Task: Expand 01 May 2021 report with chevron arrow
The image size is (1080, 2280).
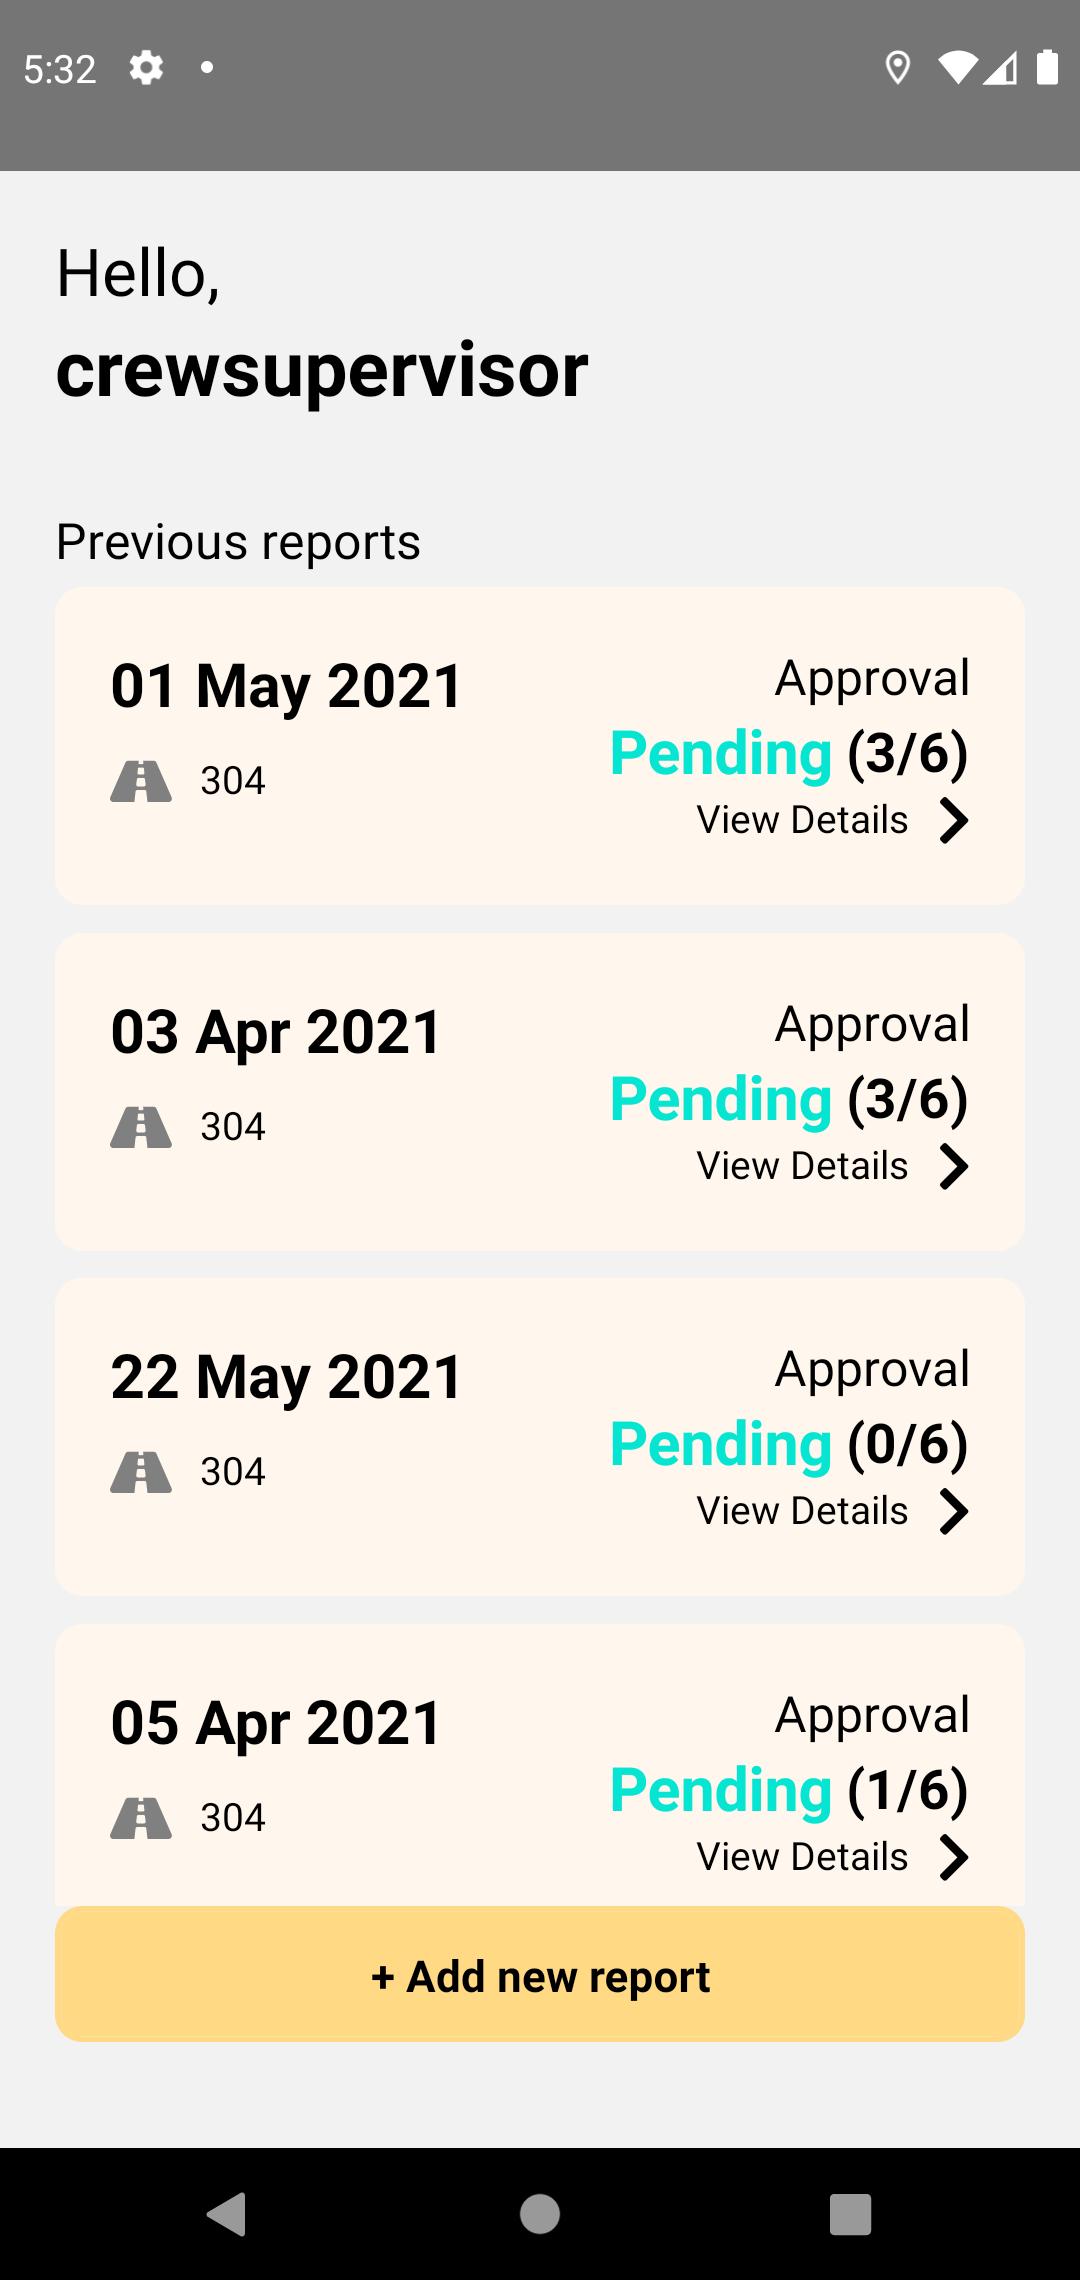Action: click(x=954, y=821)
